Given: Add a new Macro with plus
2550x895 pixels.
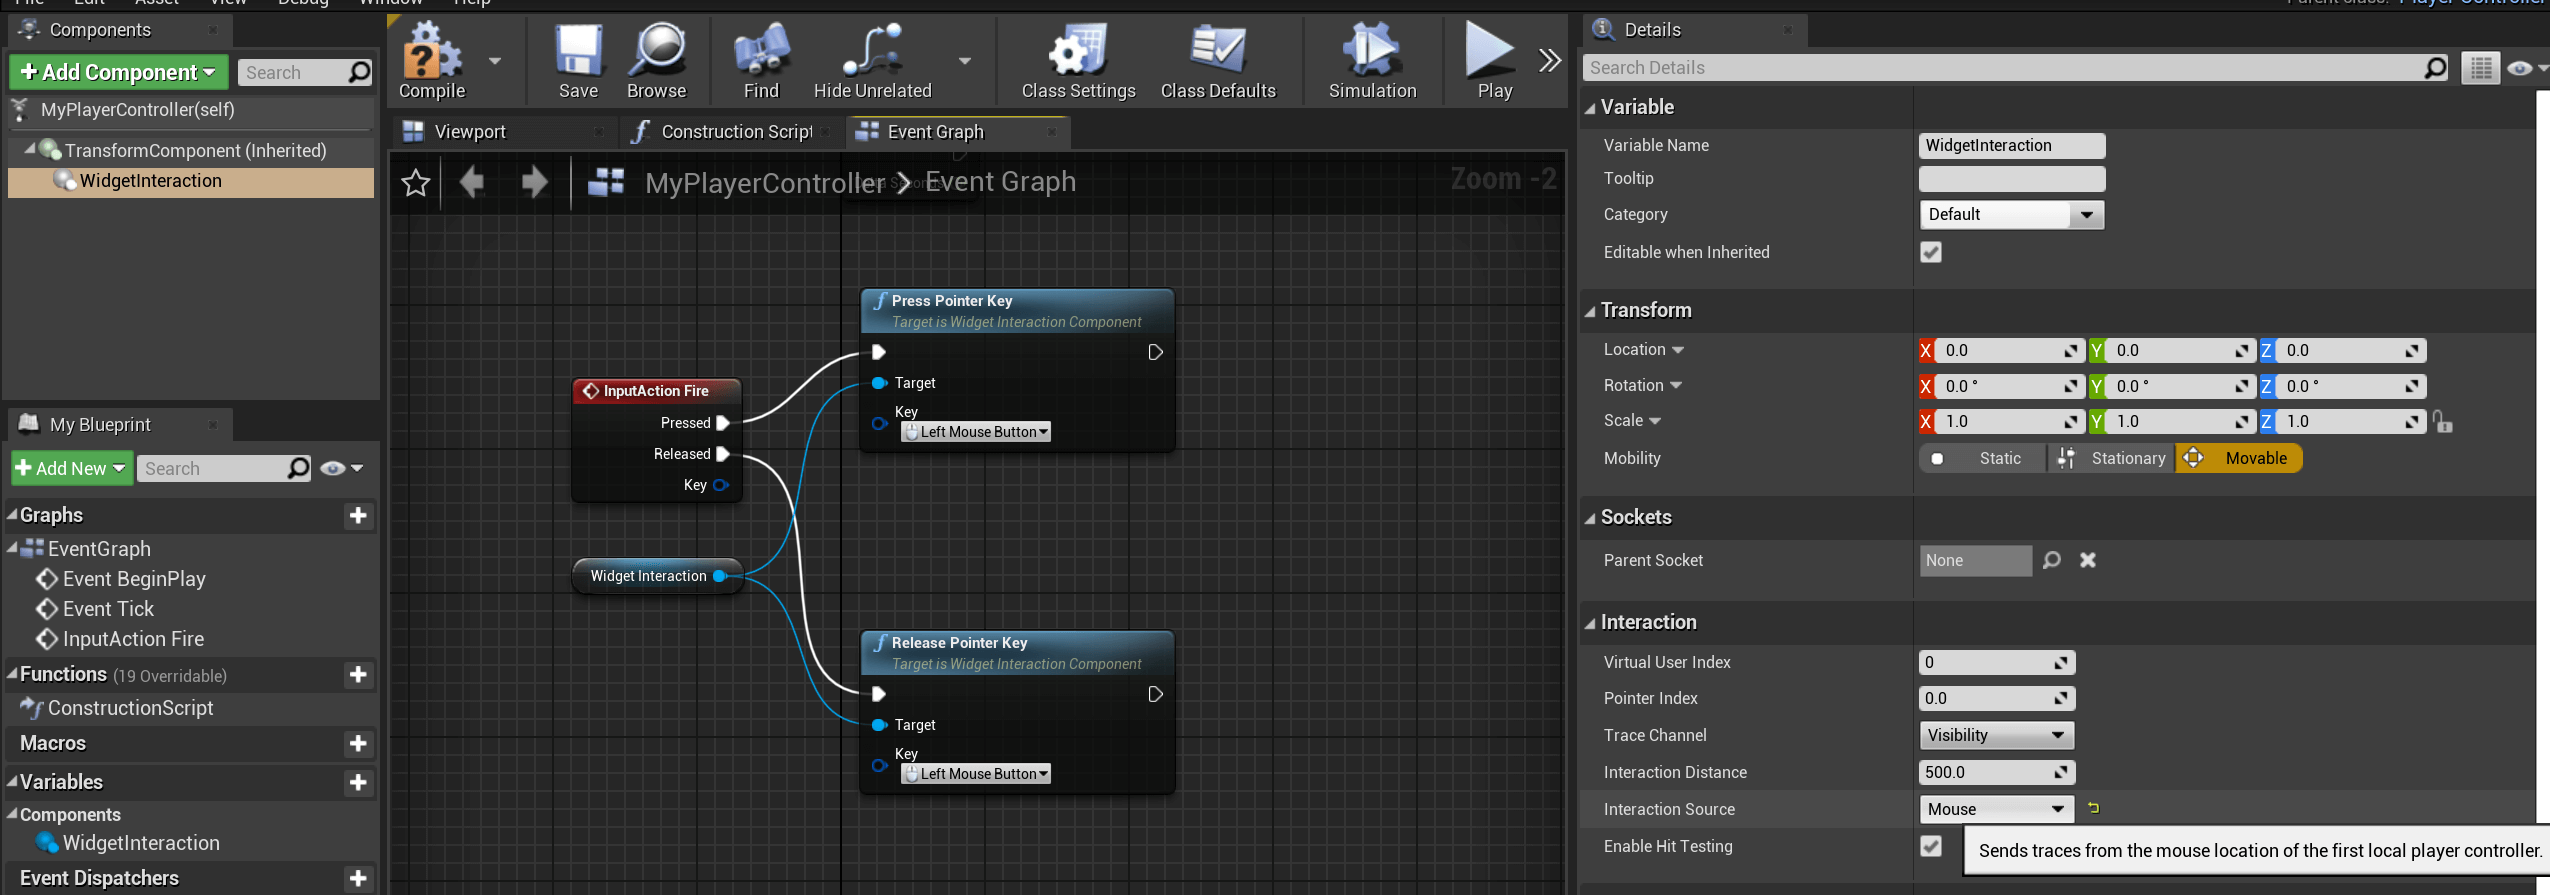Looking at the screenshot, I should pyautogui.click(x=358, y=744).
